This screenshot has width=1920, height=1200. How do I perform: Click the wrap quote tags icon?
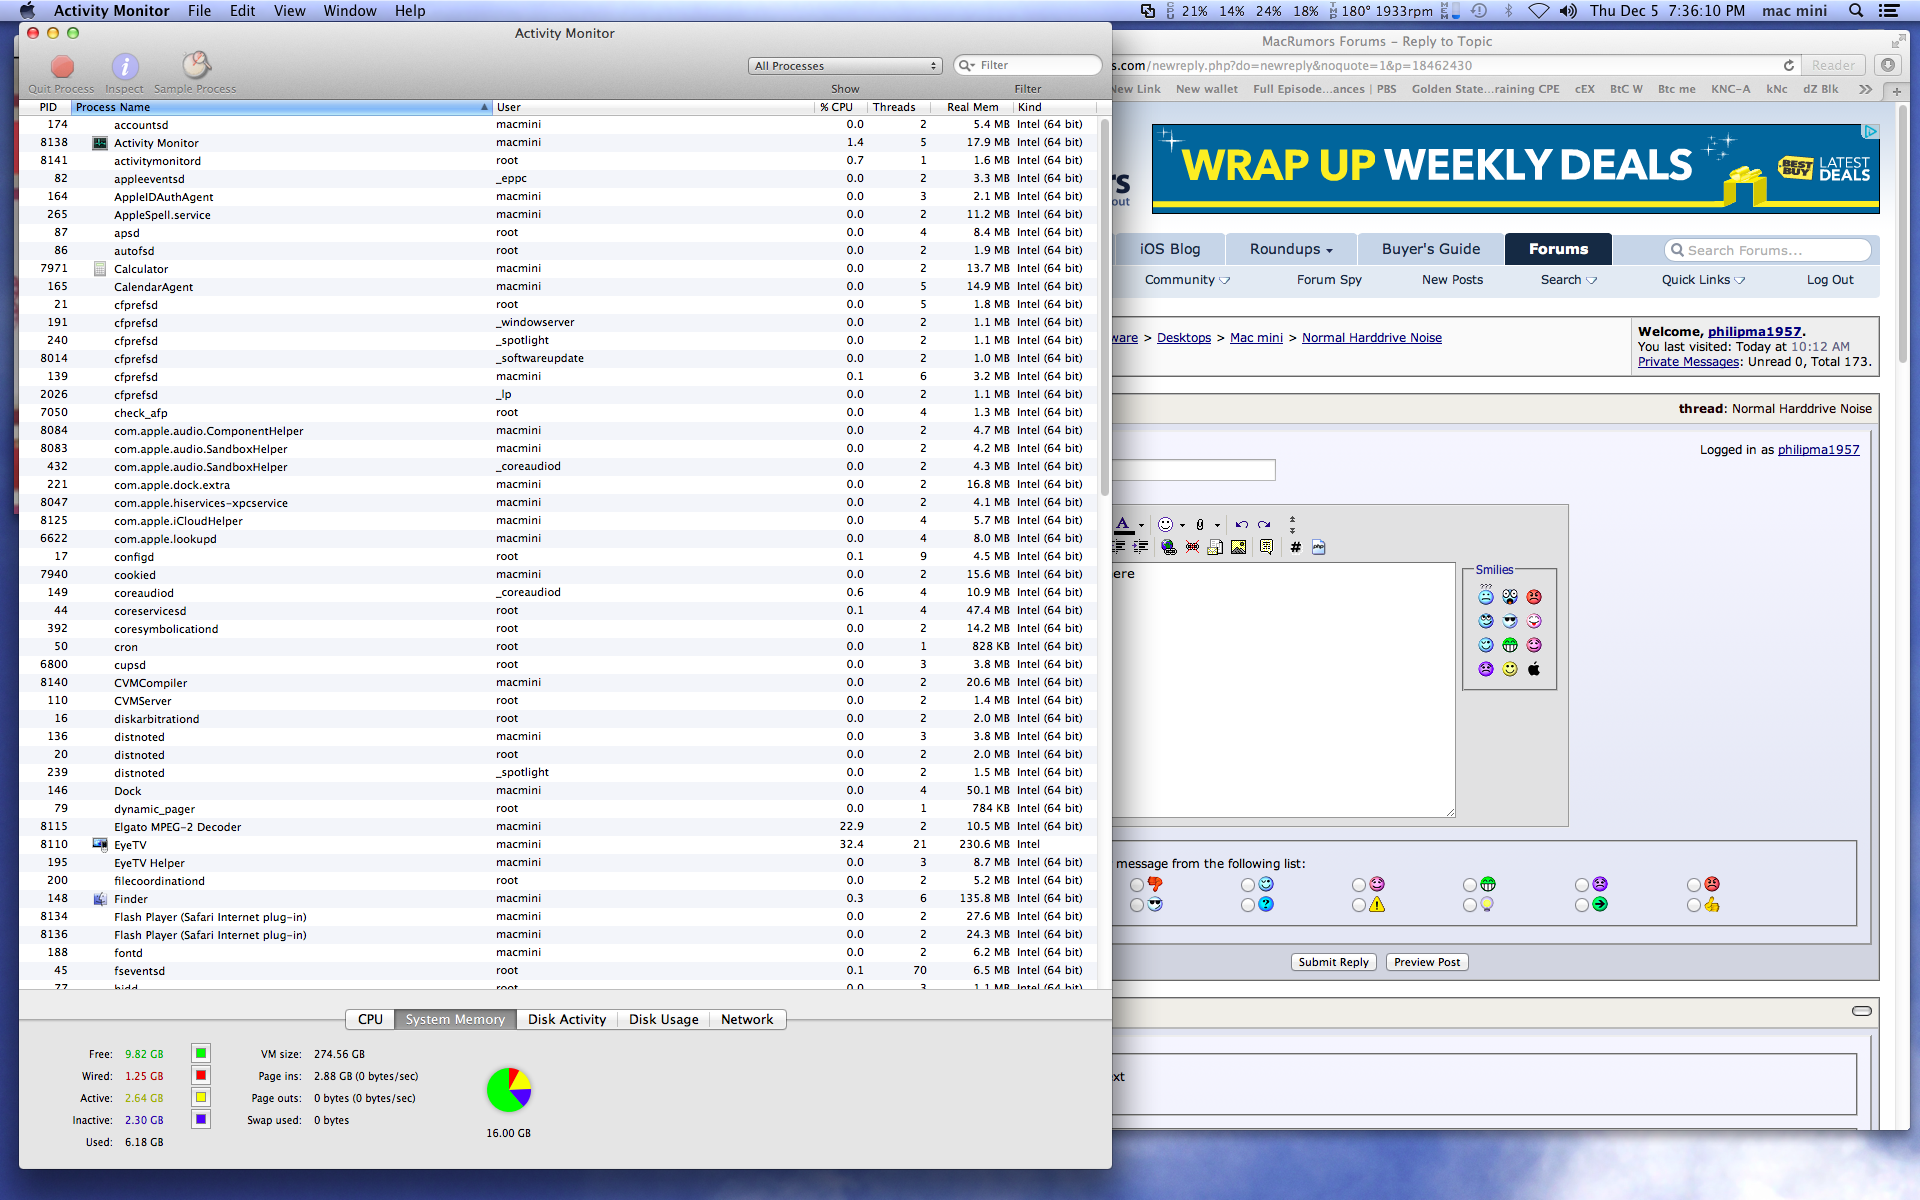[1266, 547]
